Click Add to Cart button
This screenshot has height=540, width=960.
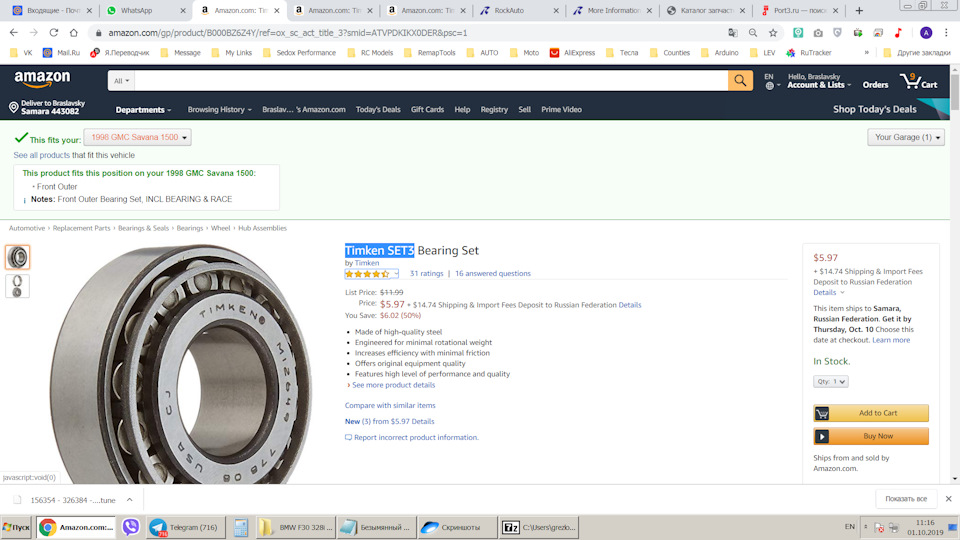coord(871,413)
